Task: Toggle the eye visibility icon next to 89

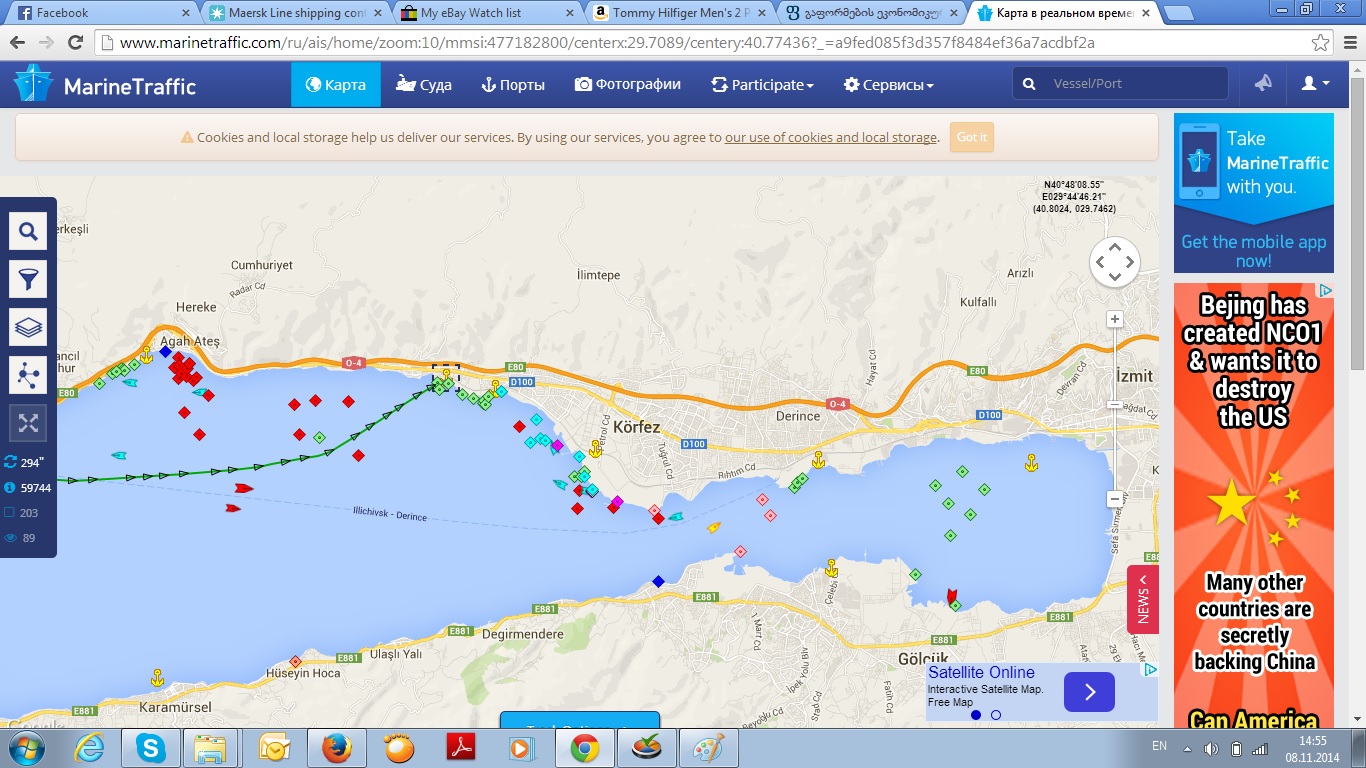Action: tap(10, 538)
